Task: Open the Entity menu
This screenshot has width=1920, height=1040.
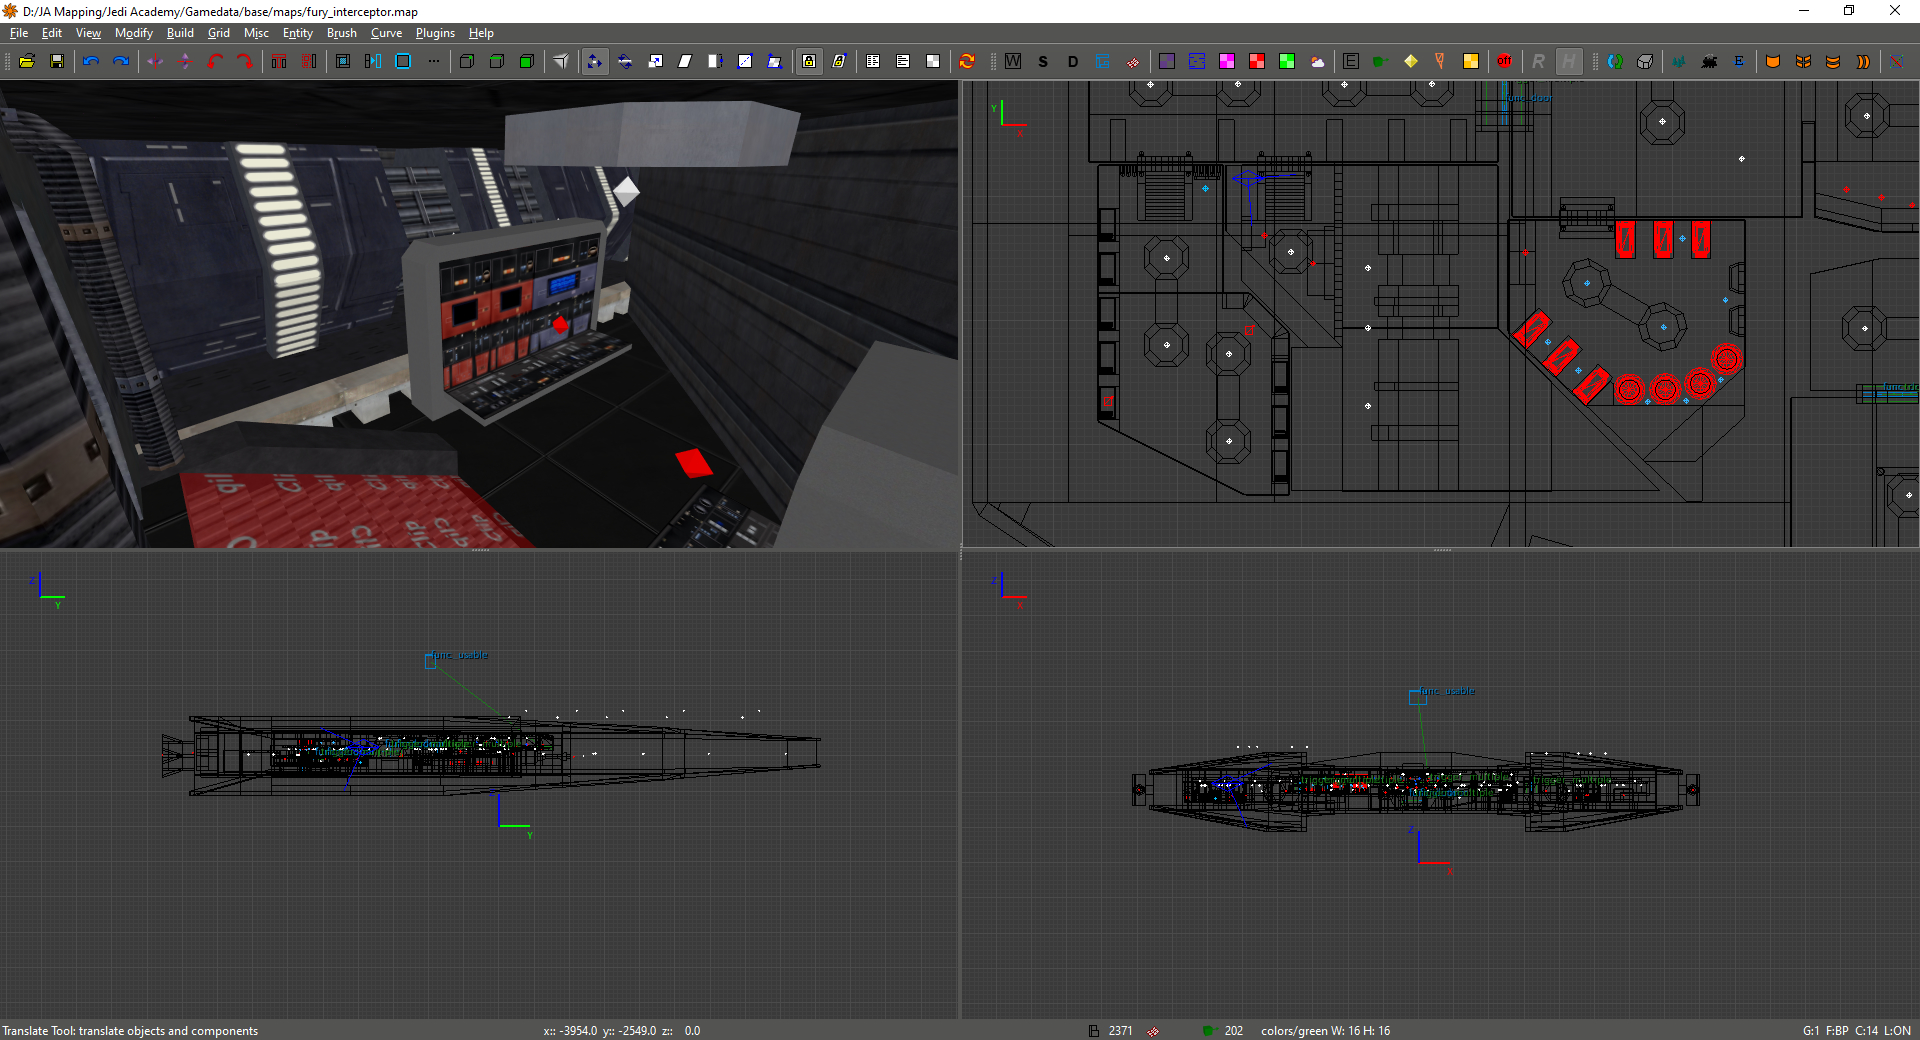Action: coord(298,33)
